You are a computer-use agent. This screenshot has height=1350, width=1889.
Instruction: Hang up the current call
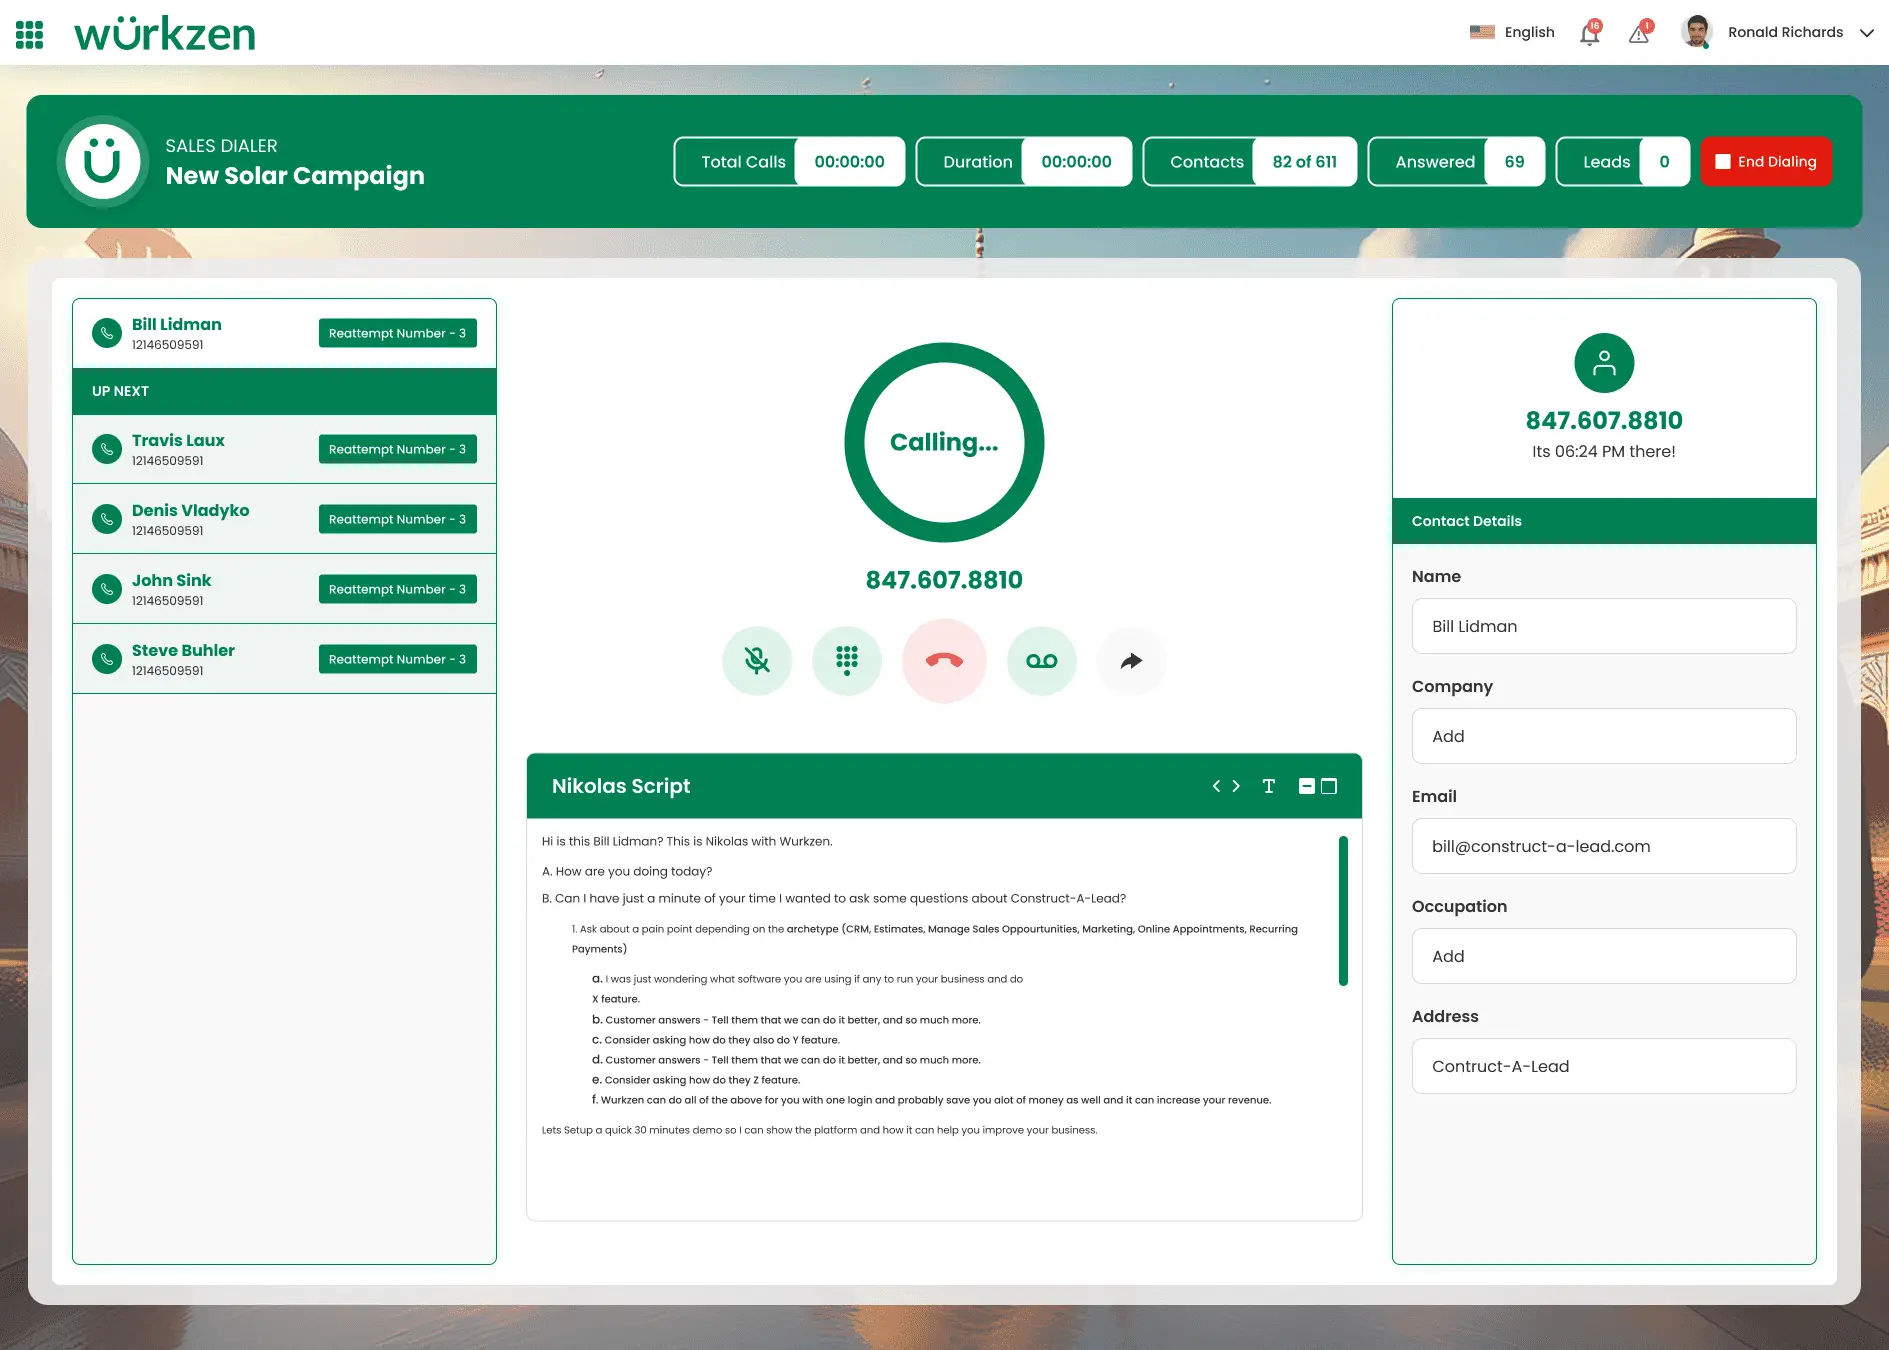(944, 661)
